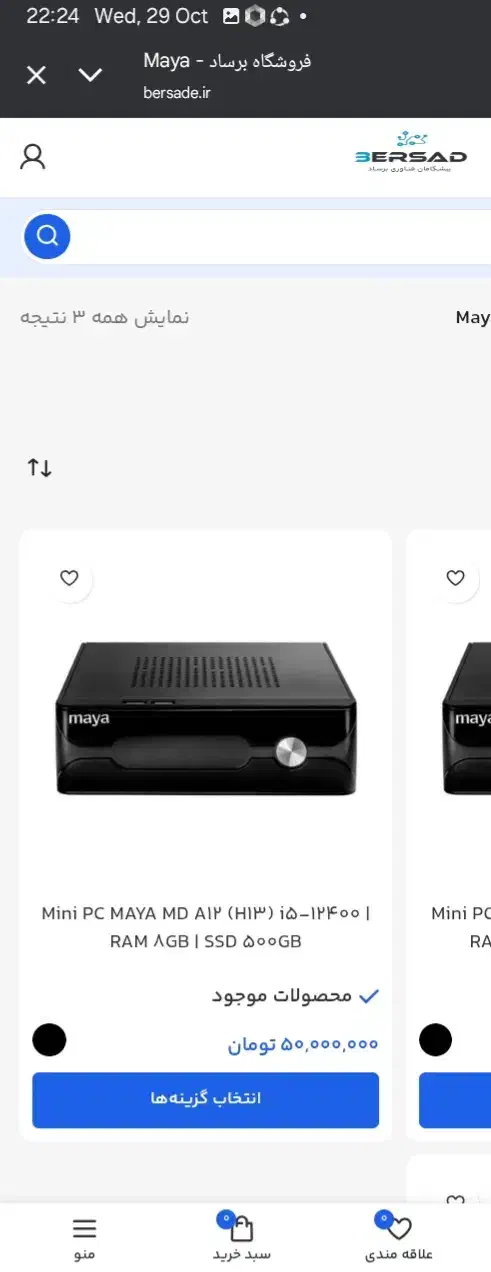Add first Mini PC to wishlist heart
The width and height of the screenshot is (491, 1272).
(x=69, y=577)
